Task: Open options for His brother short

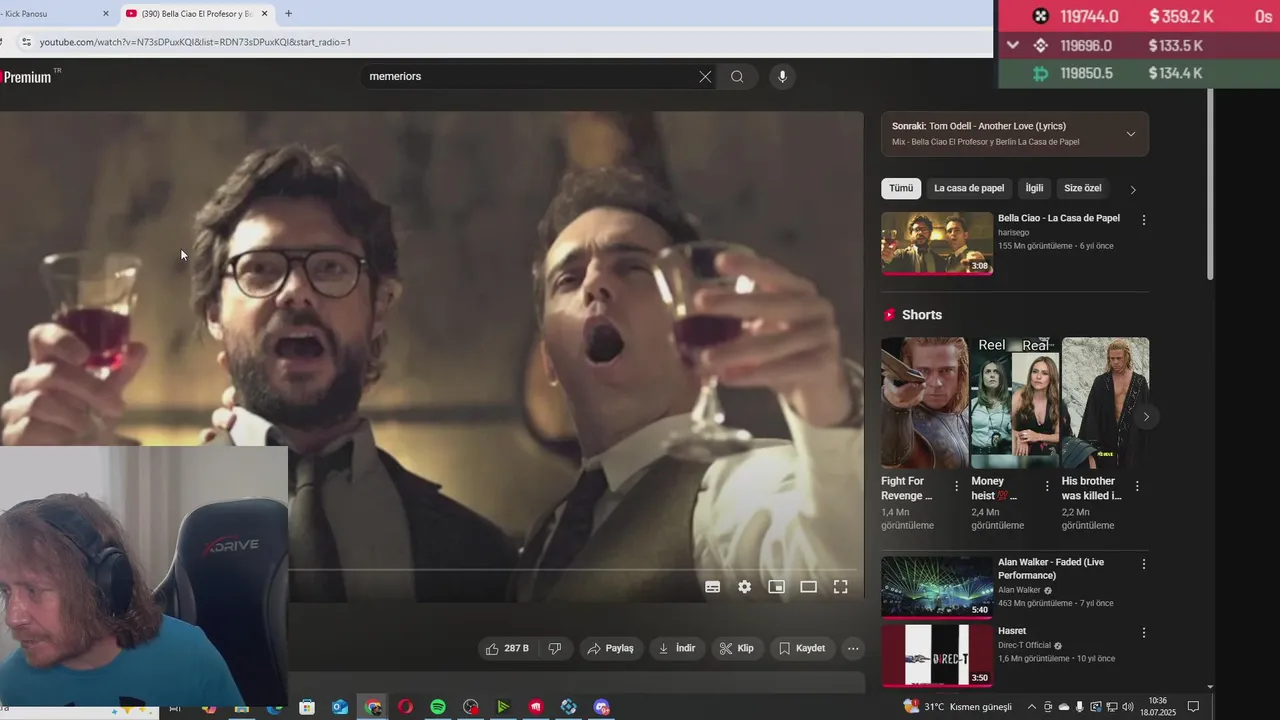Action: tap(1137, 486)
